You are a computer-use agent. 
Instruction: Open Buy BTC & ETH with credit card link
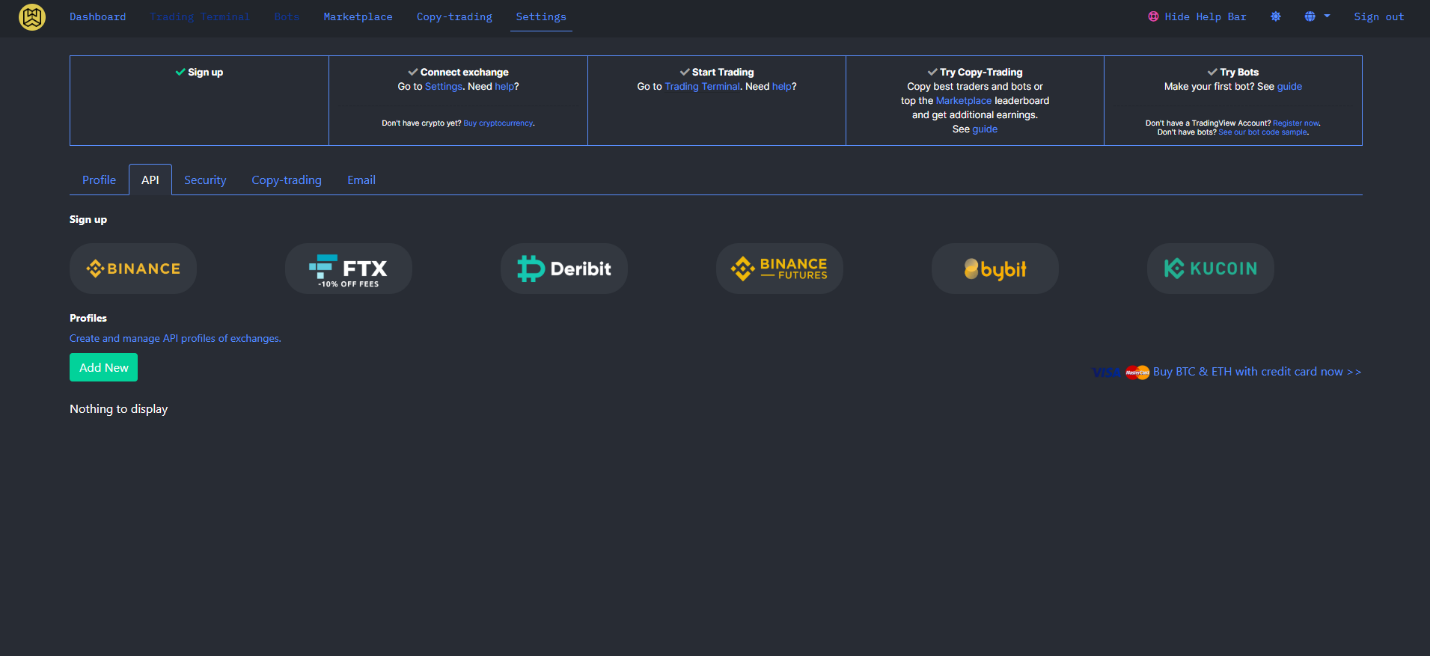click(1257, 372)
